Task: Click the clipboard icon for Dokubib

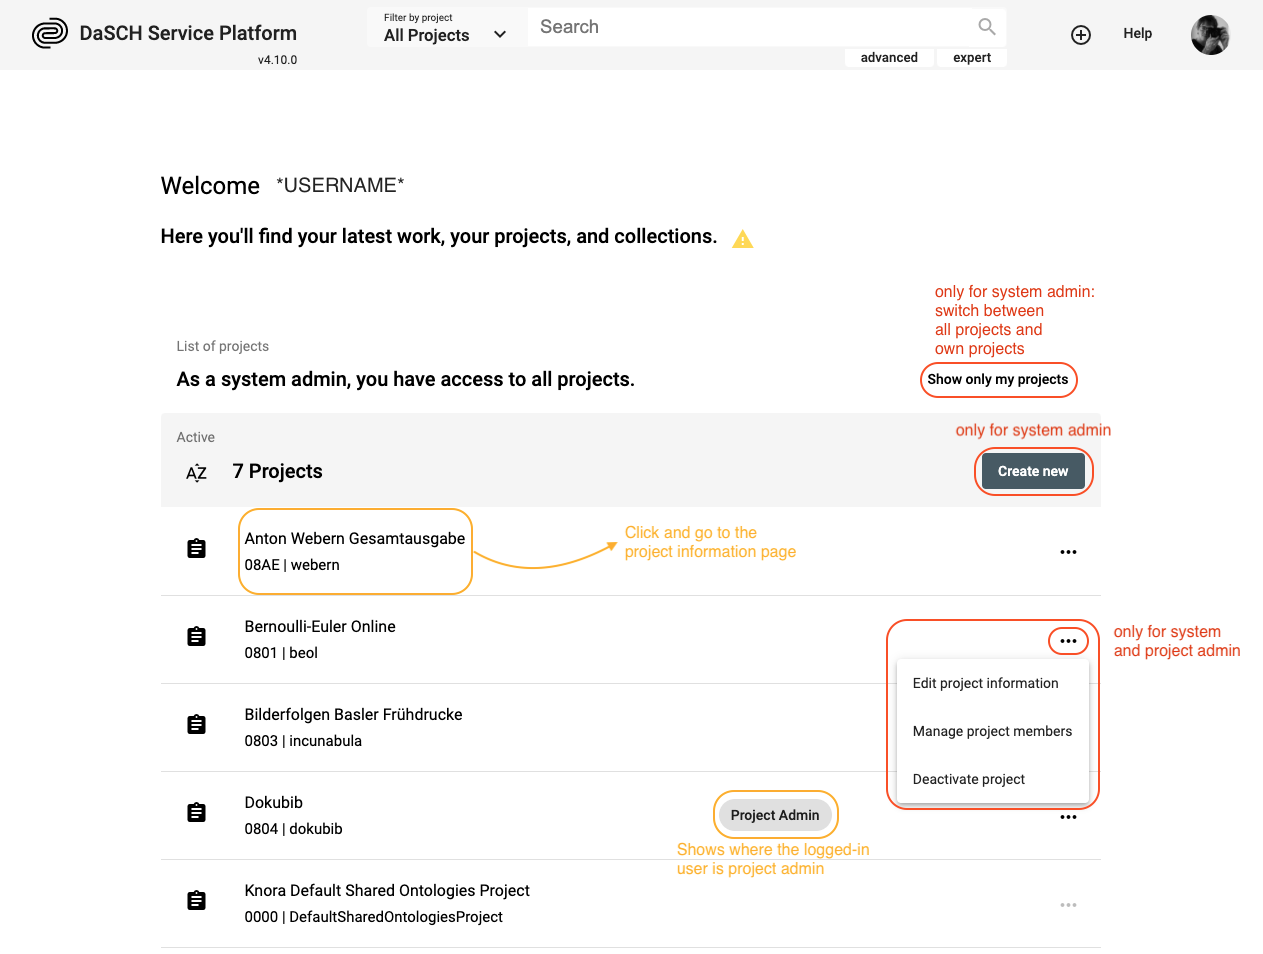Action: pyautogui.click(x=197, y=813)
